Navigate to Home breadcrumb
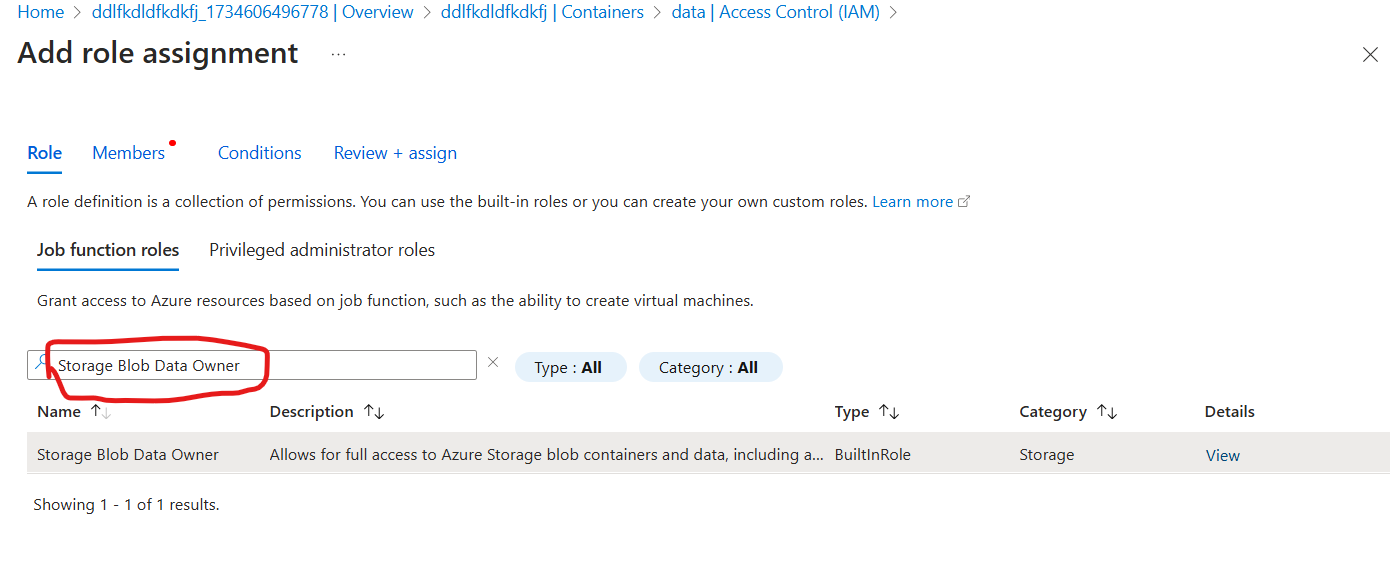 [x=40, y=12]
